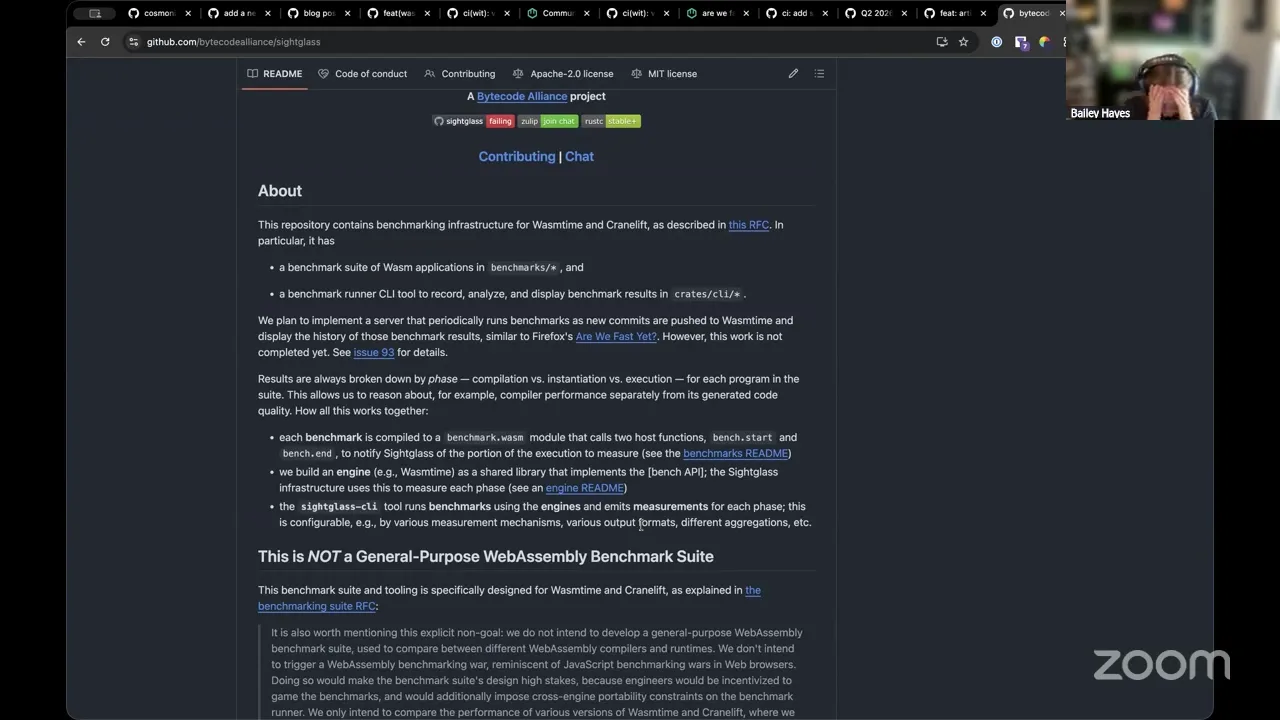The width and height of the screenshot is (1280, 720).
Task: Click the 'benchmark.wasm' code text
Action: point(485,438)
